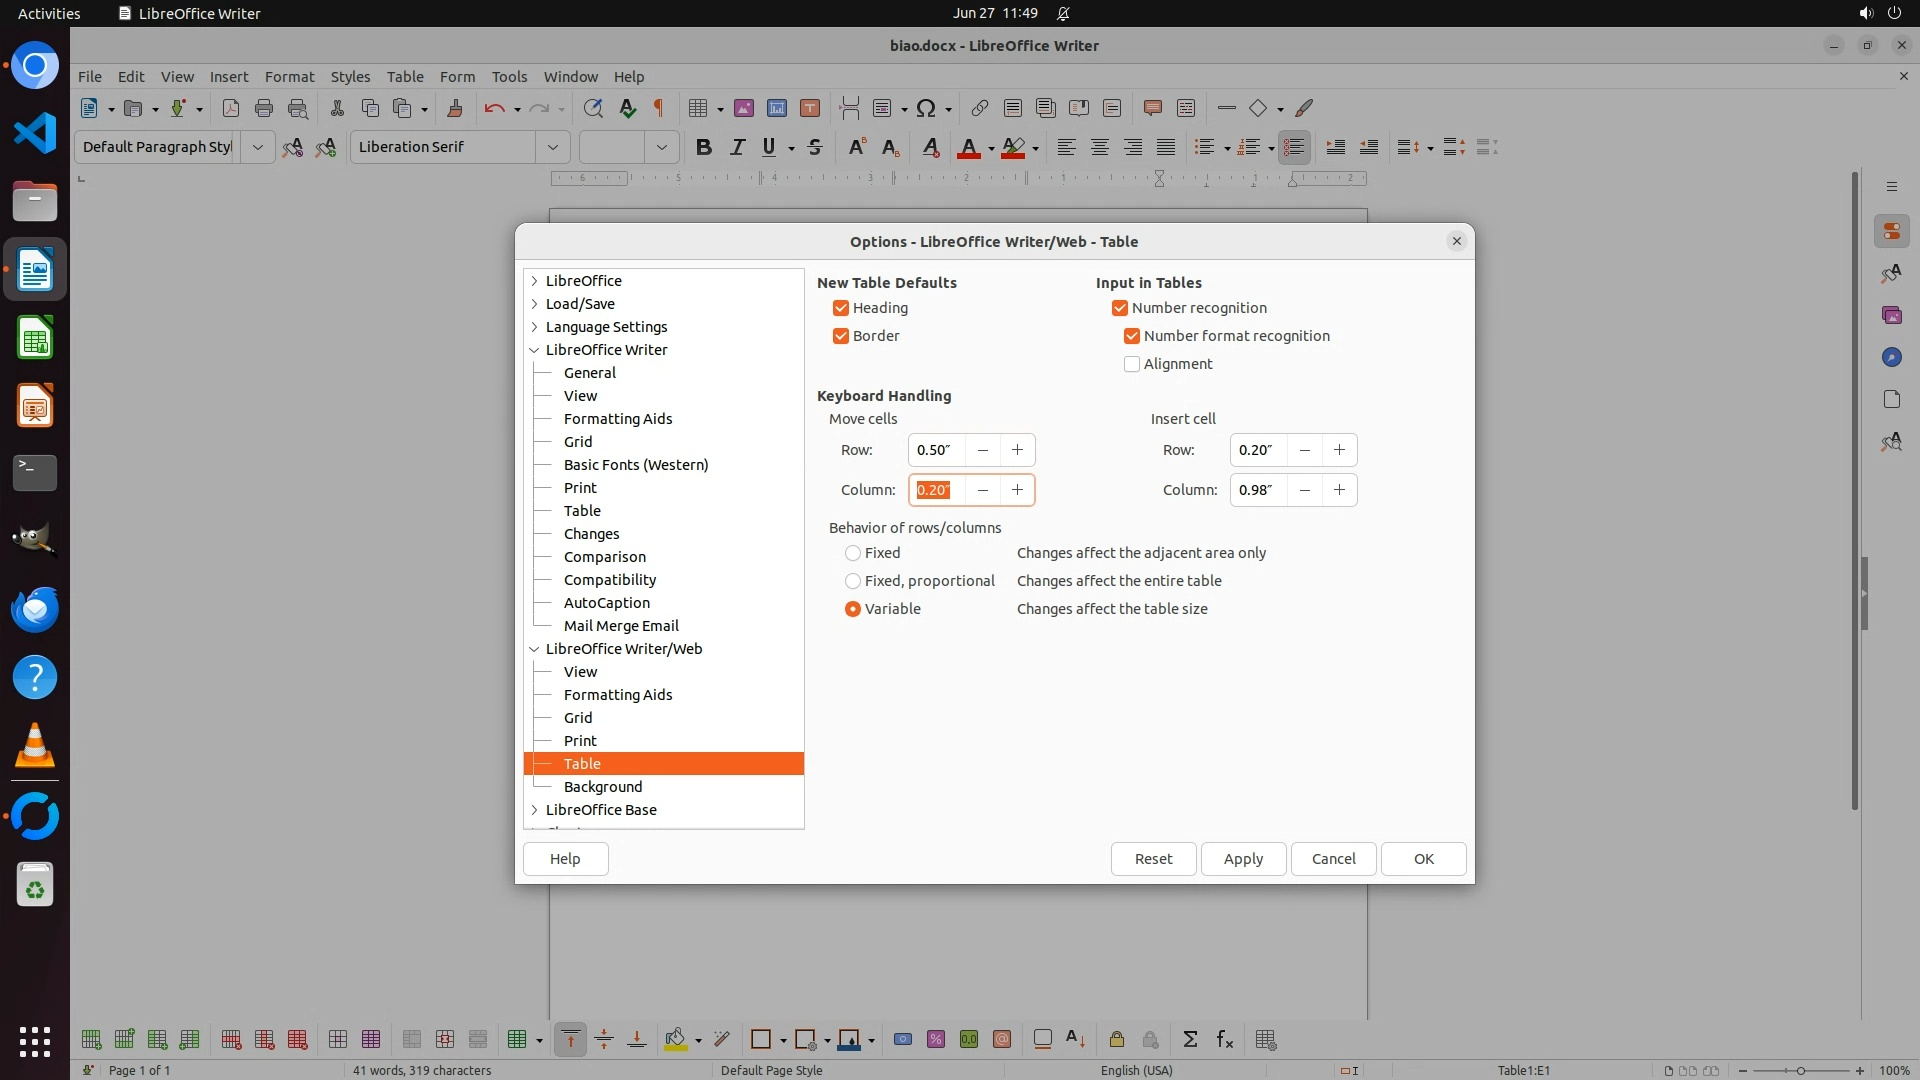Select AutoCaption in options tree
1920x1080 pixels.
pyautogui.click(x=606, y=603)
